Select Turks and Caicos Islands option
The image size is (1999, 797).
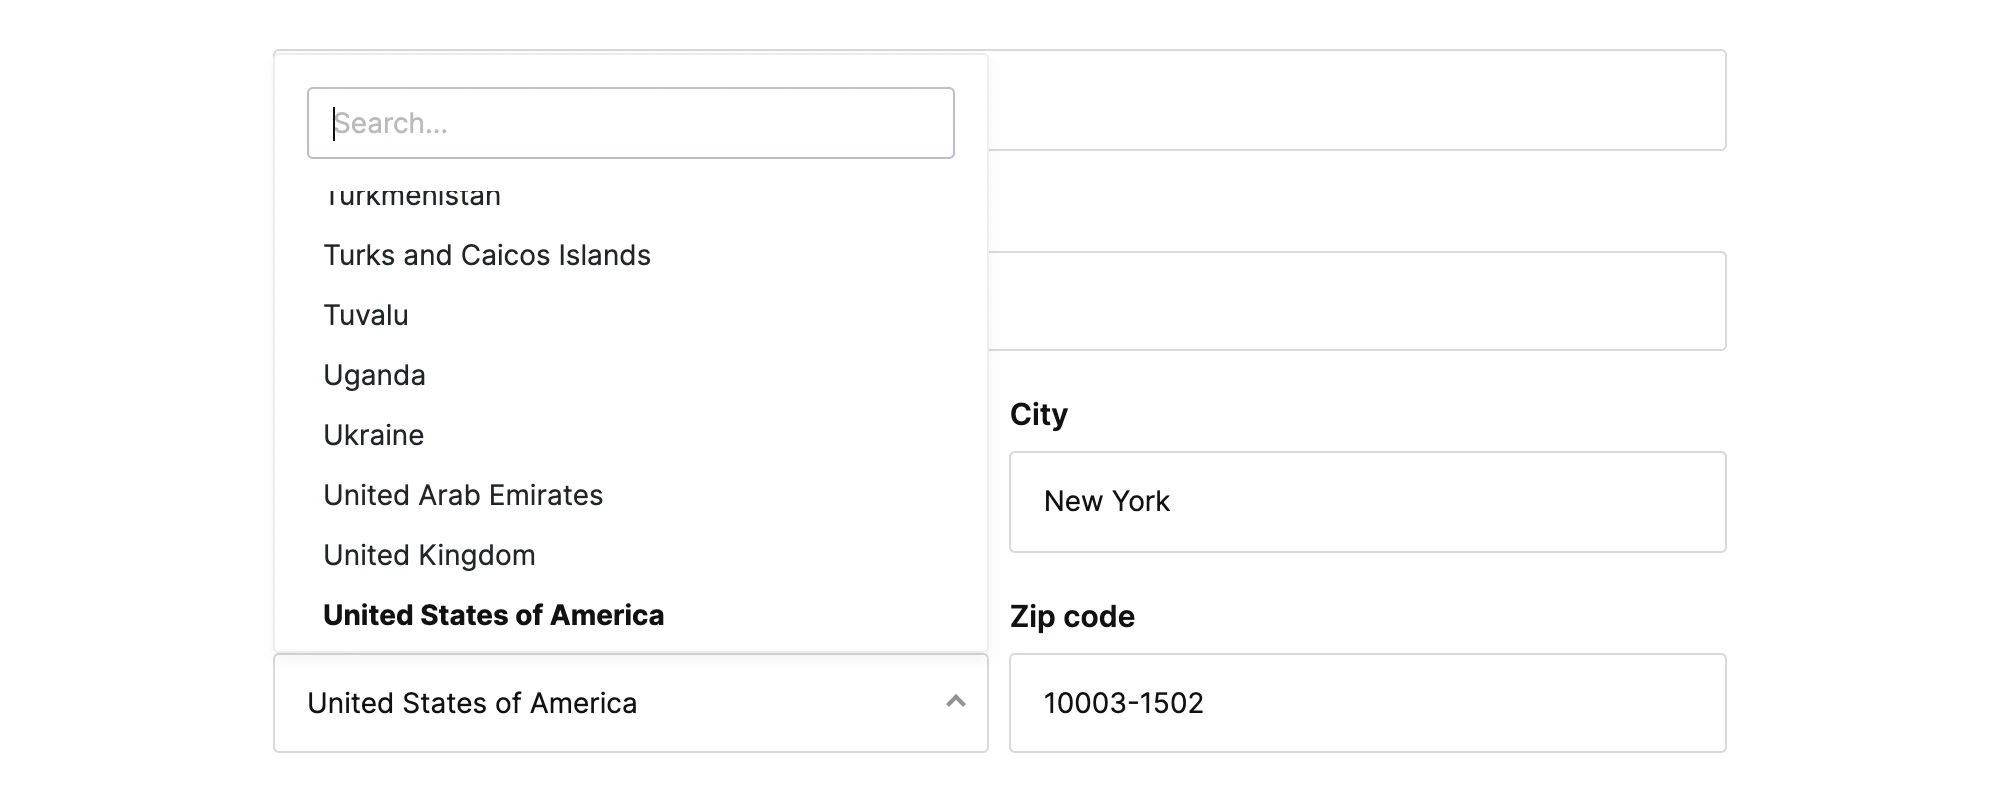point(487,256)
